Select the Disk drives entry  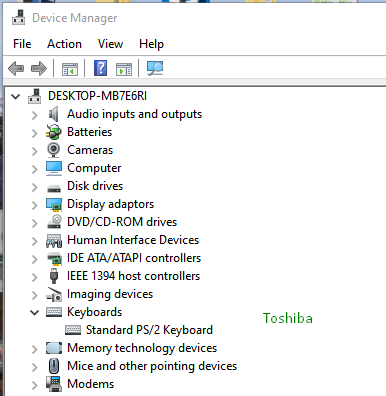tap(95, 186)
